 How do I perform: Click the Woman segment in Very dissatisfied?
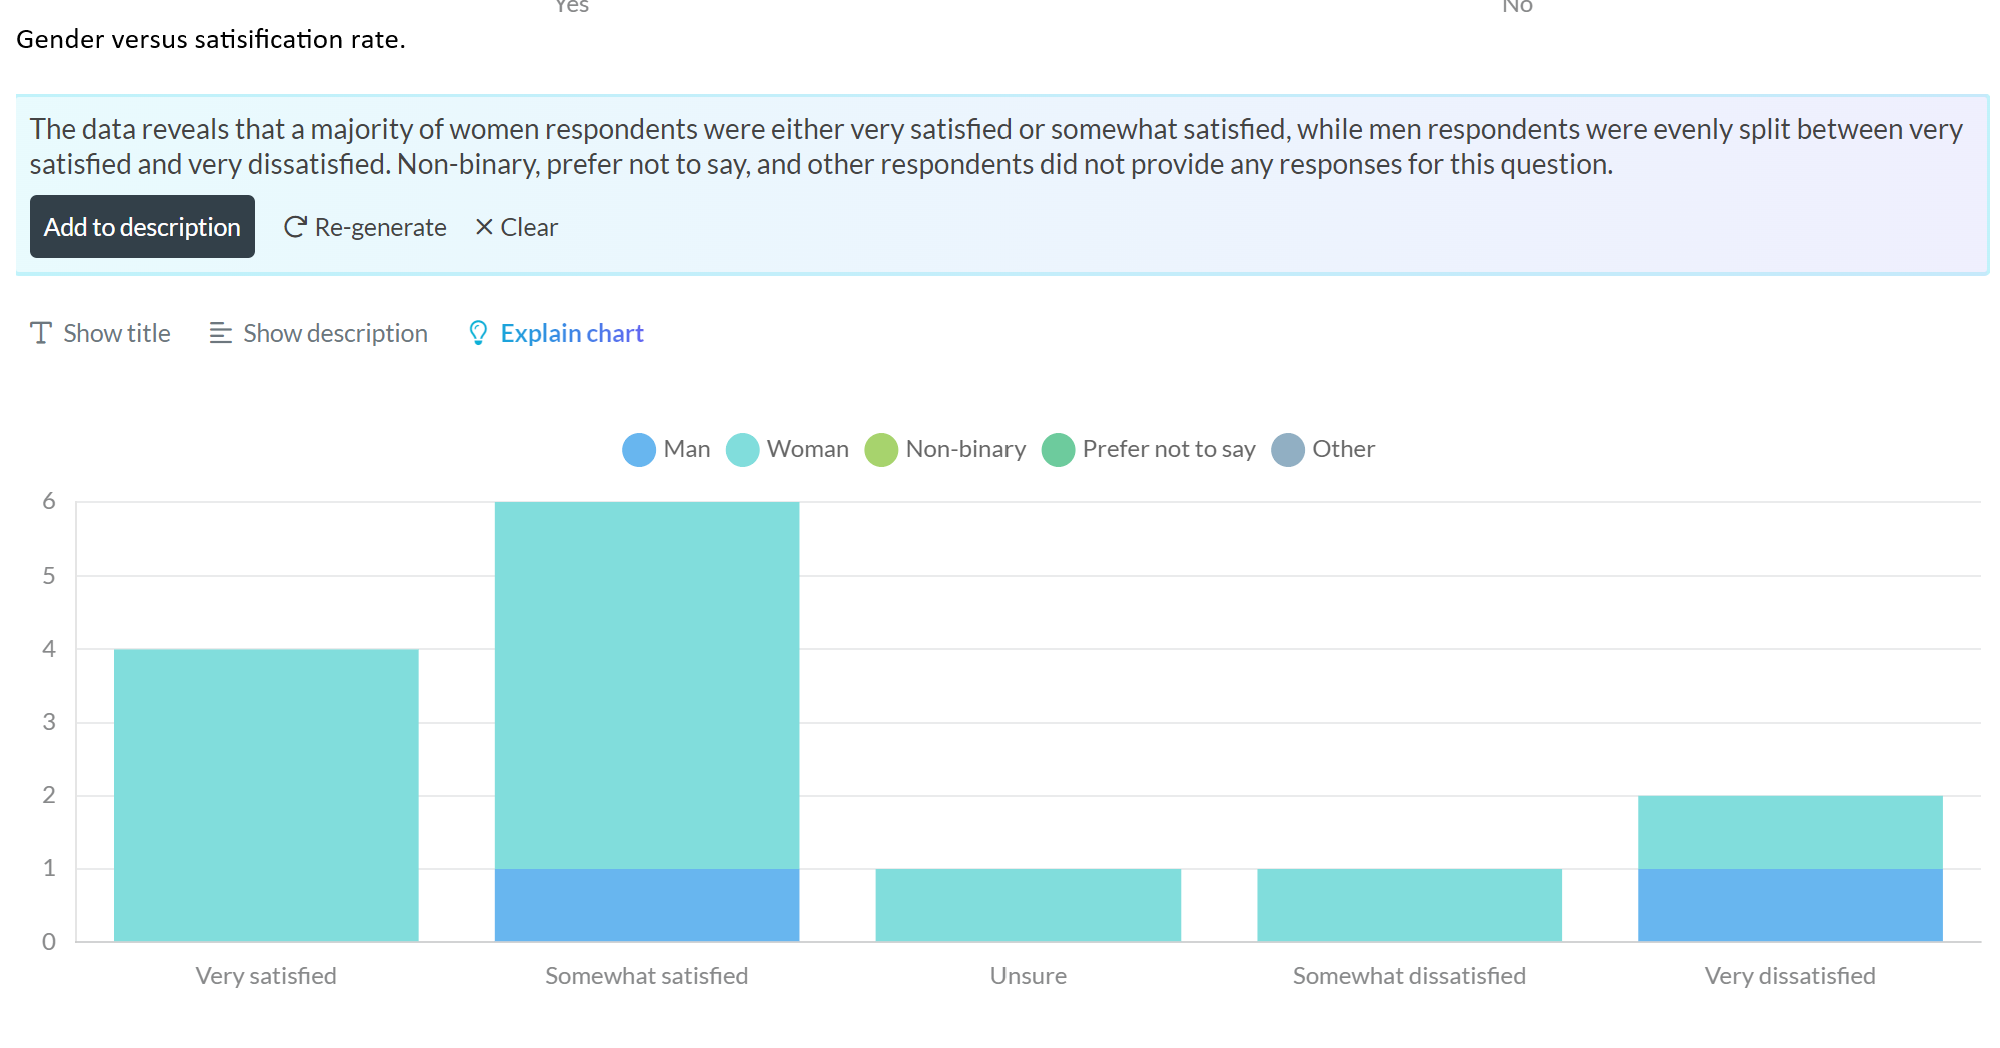pos(1790,832)
